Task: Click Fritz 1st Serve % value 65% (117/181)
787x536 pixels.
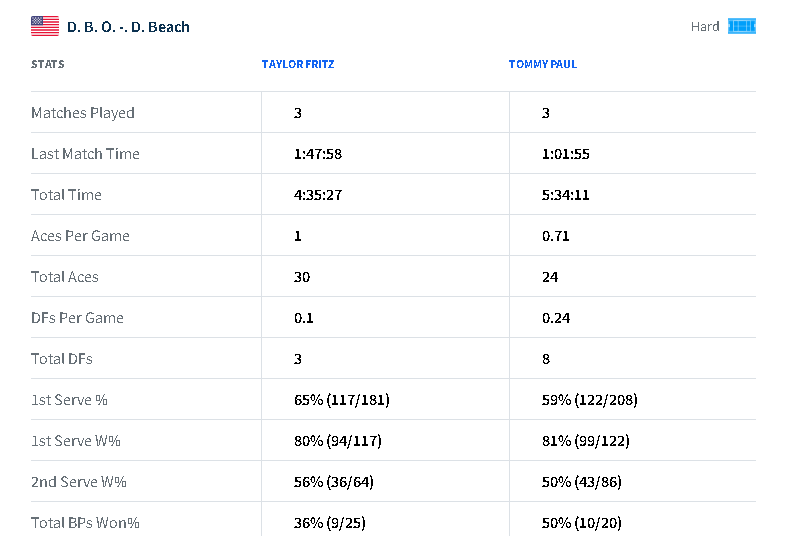Action: (341, 400)
